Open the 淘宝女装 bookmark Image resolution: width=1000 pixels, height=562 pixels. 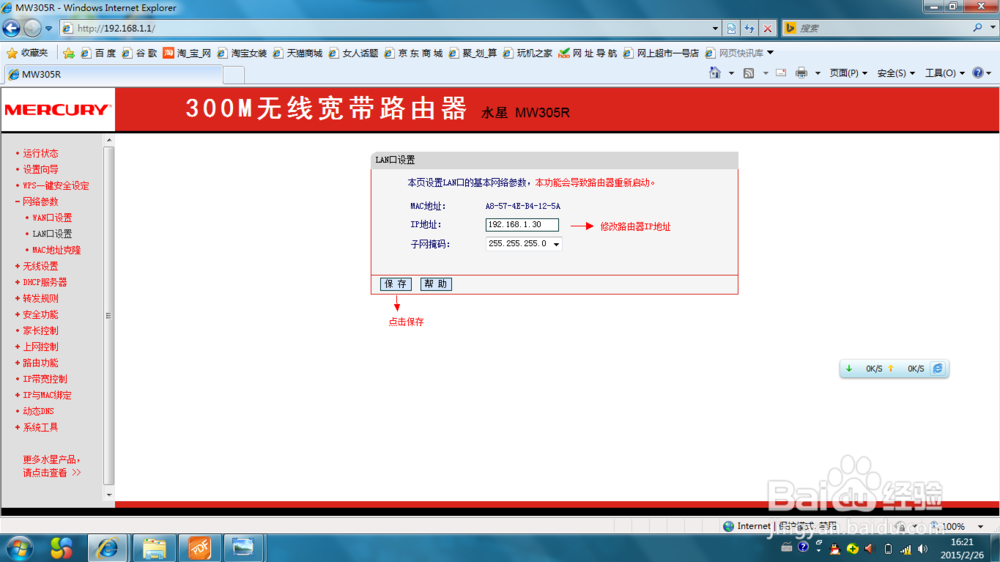[x=242, y=53]
